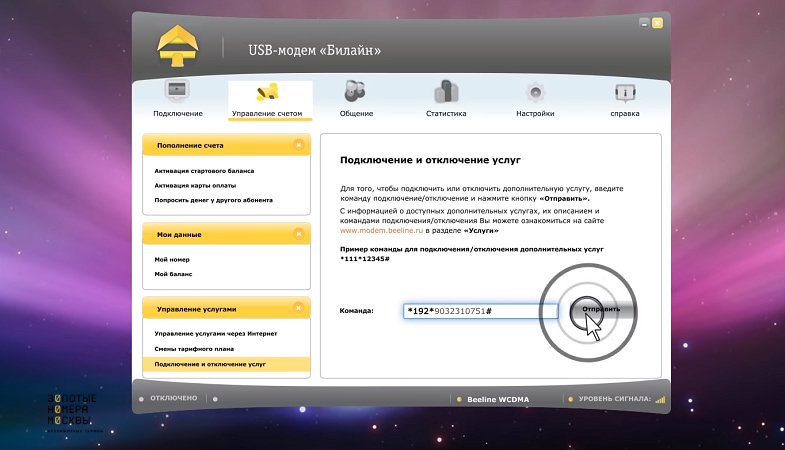Screen dimensions: 785x450
Task: Open Попросить денег у другого абонента
Action: pyautogui.click(x=213, y=200)
